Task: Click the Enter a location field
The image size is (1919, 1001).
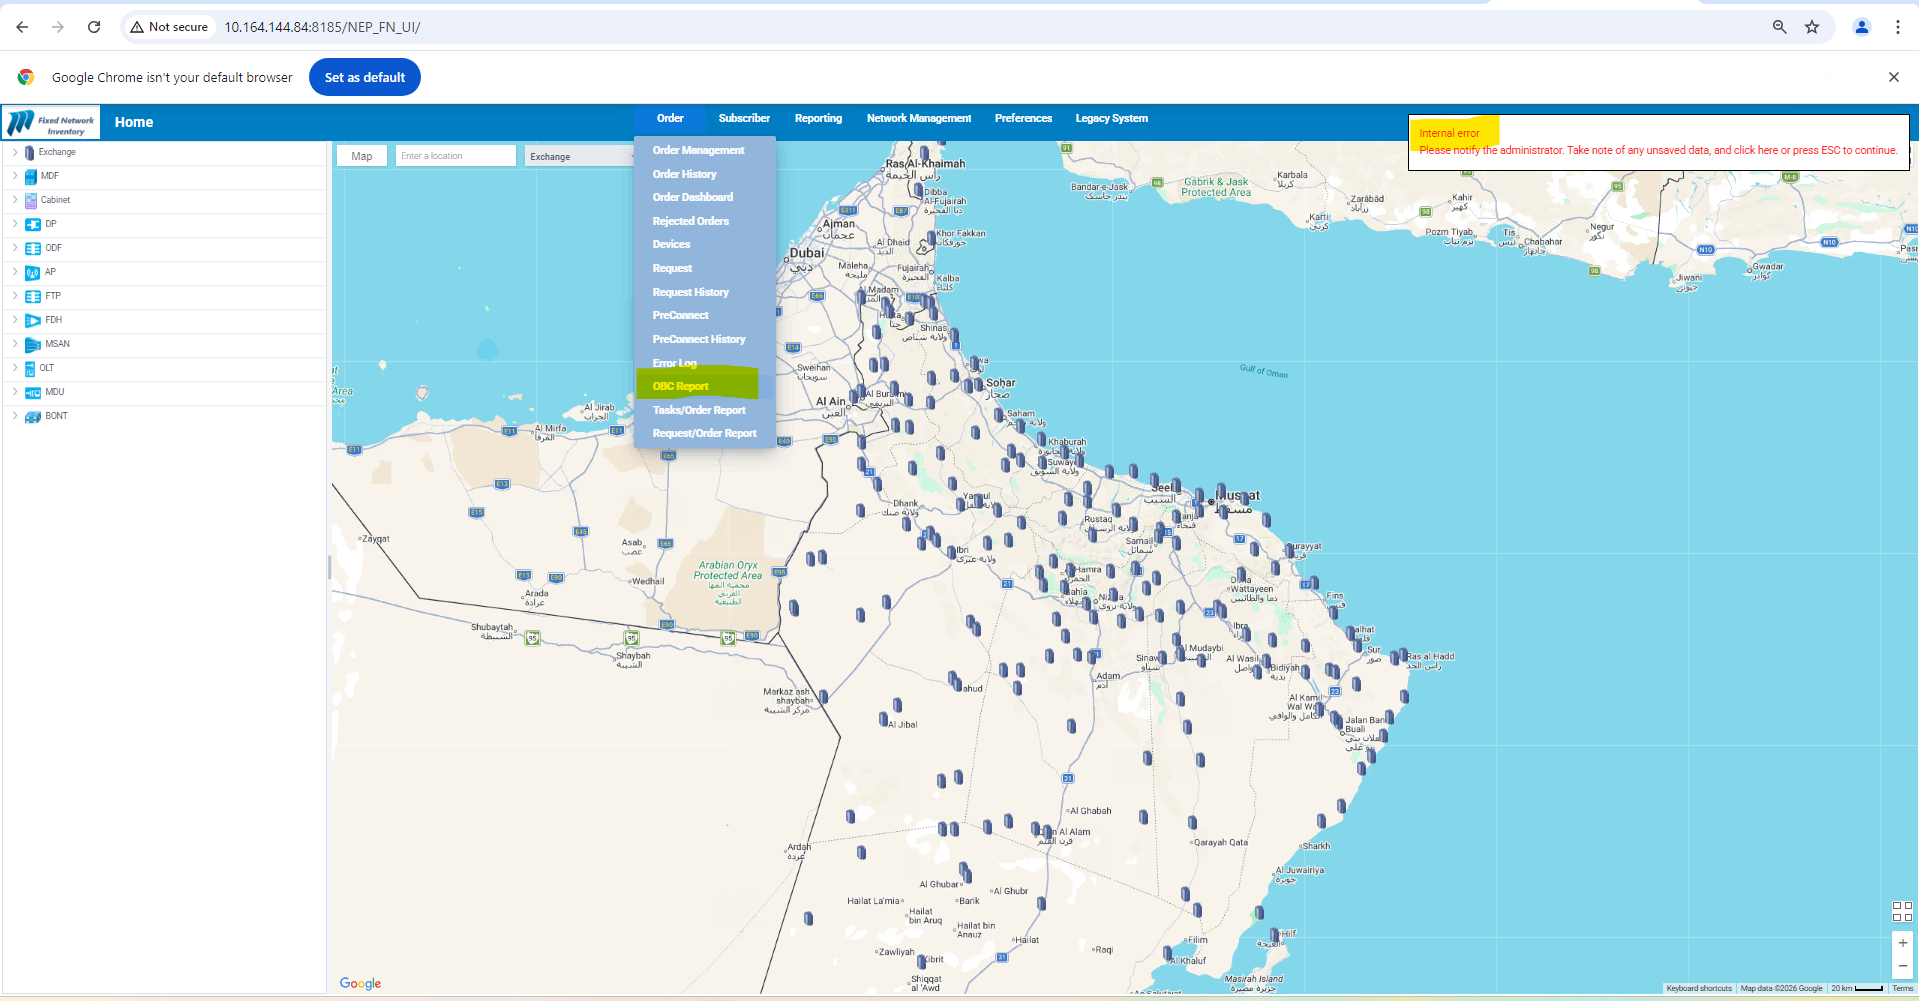Action: coord(455,156)
